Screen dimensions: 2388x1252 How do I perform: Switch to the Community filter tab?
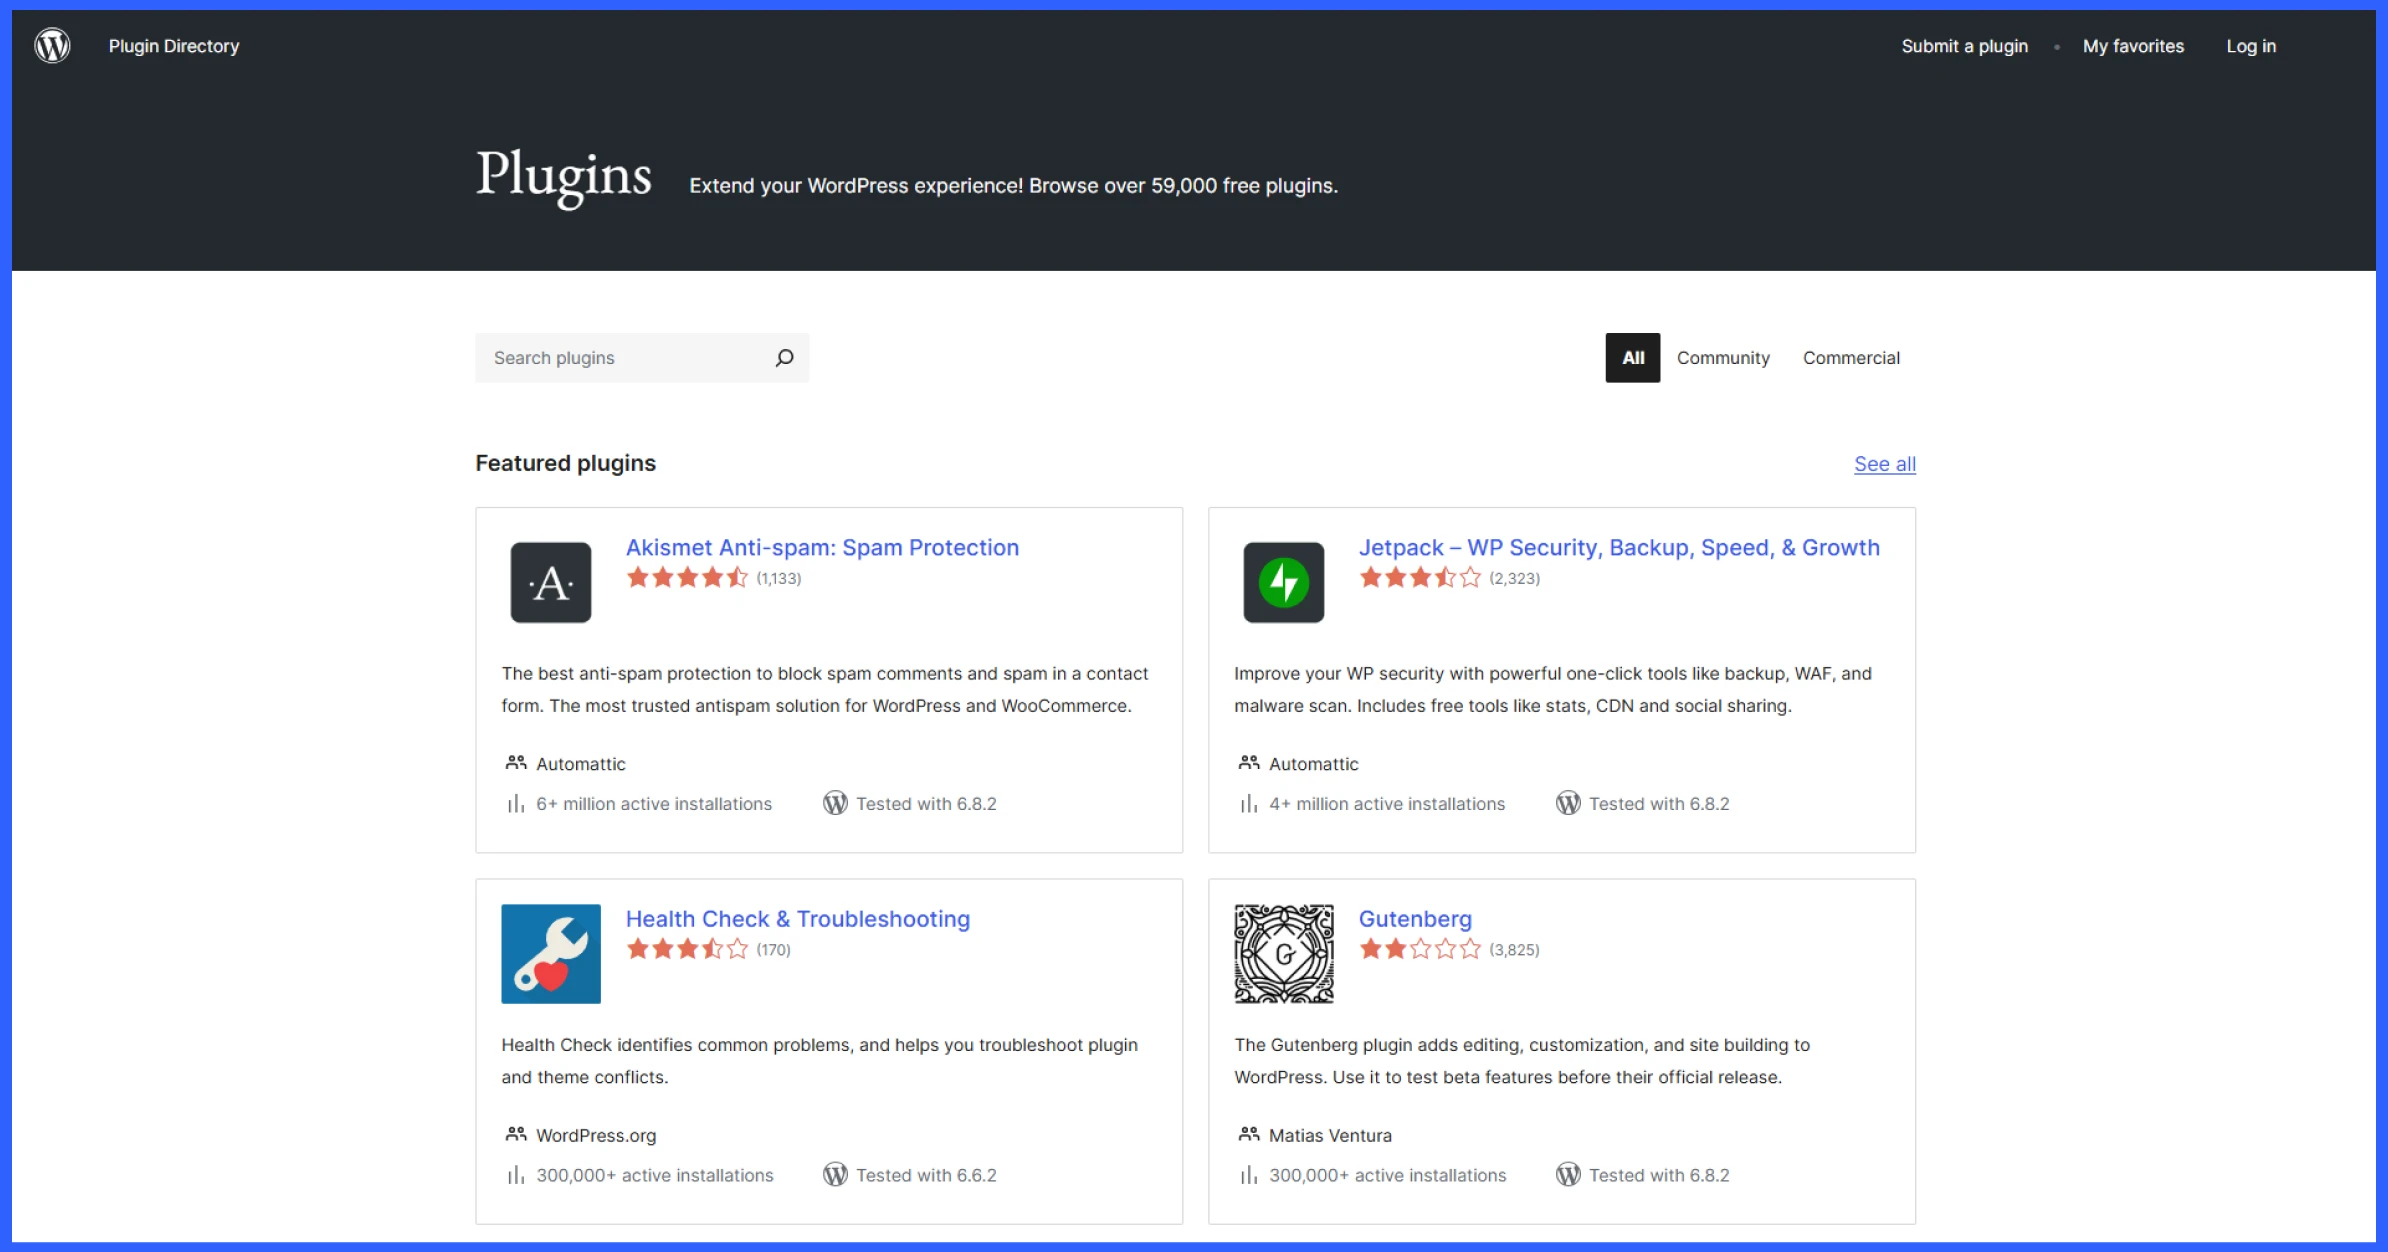1723,358
